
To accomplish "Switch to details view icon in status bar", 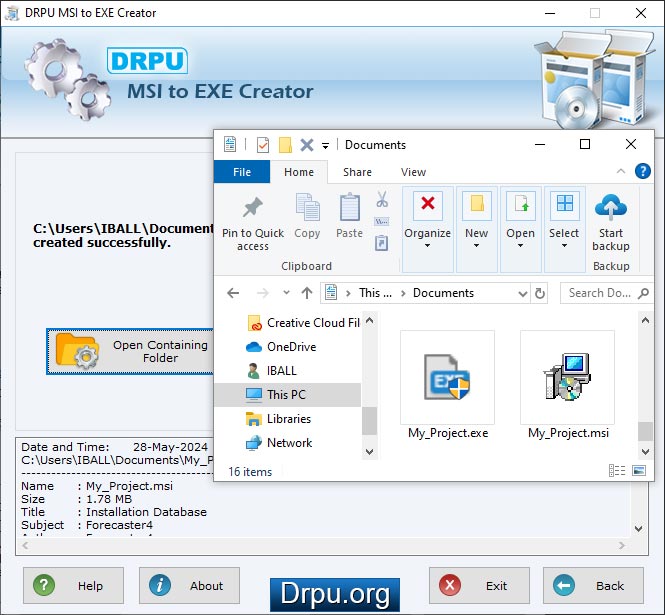I will pyautogui.click(x=617, y=470).
